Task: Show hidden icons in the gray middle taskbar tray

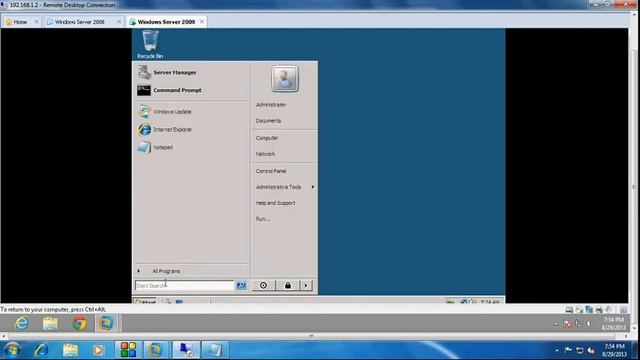Action: [x=556, y=324]
